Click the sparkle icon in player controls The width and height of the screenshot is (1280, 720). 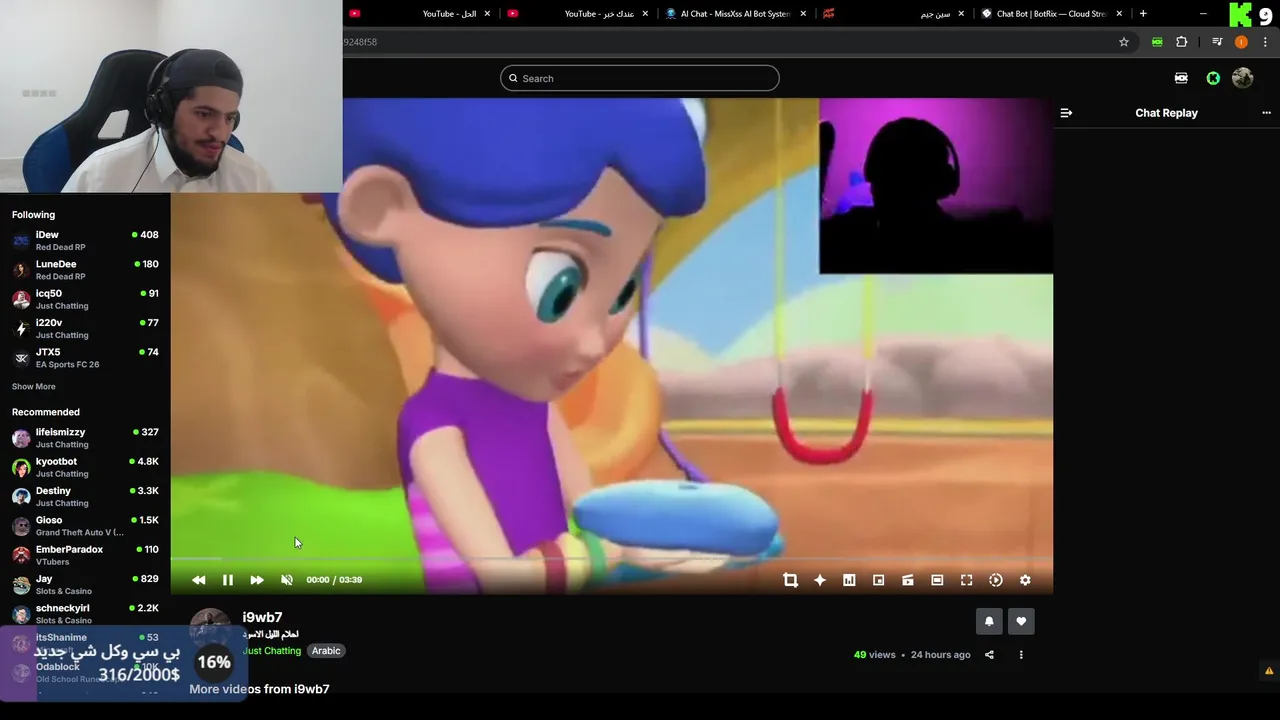coord(820,580)
